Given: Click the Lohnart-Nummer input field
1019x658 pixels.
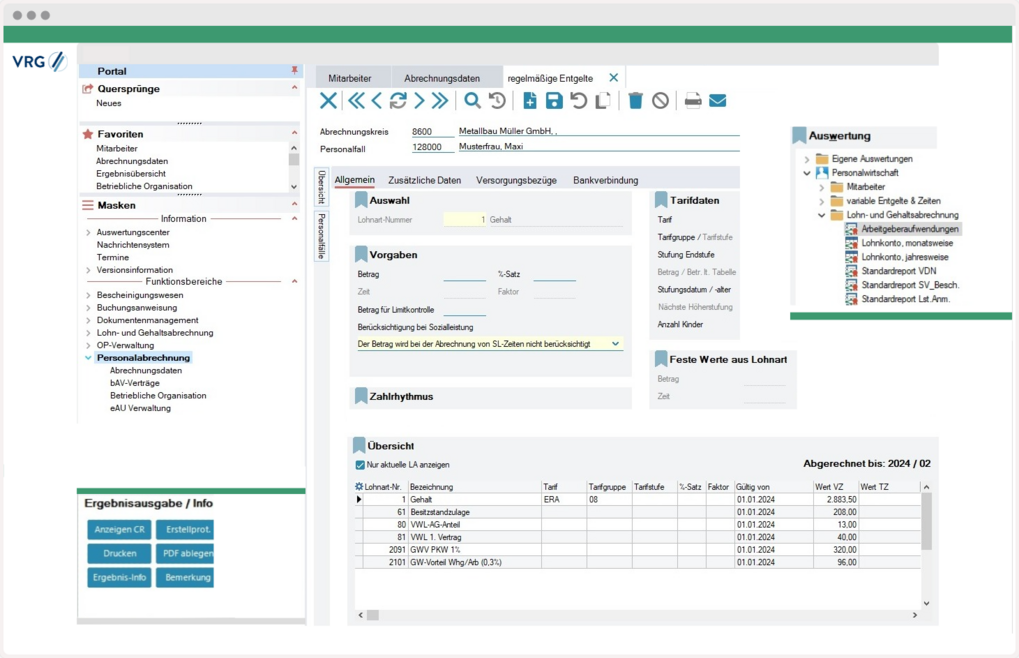Looking at the screenshot, I should click(465, 220).
